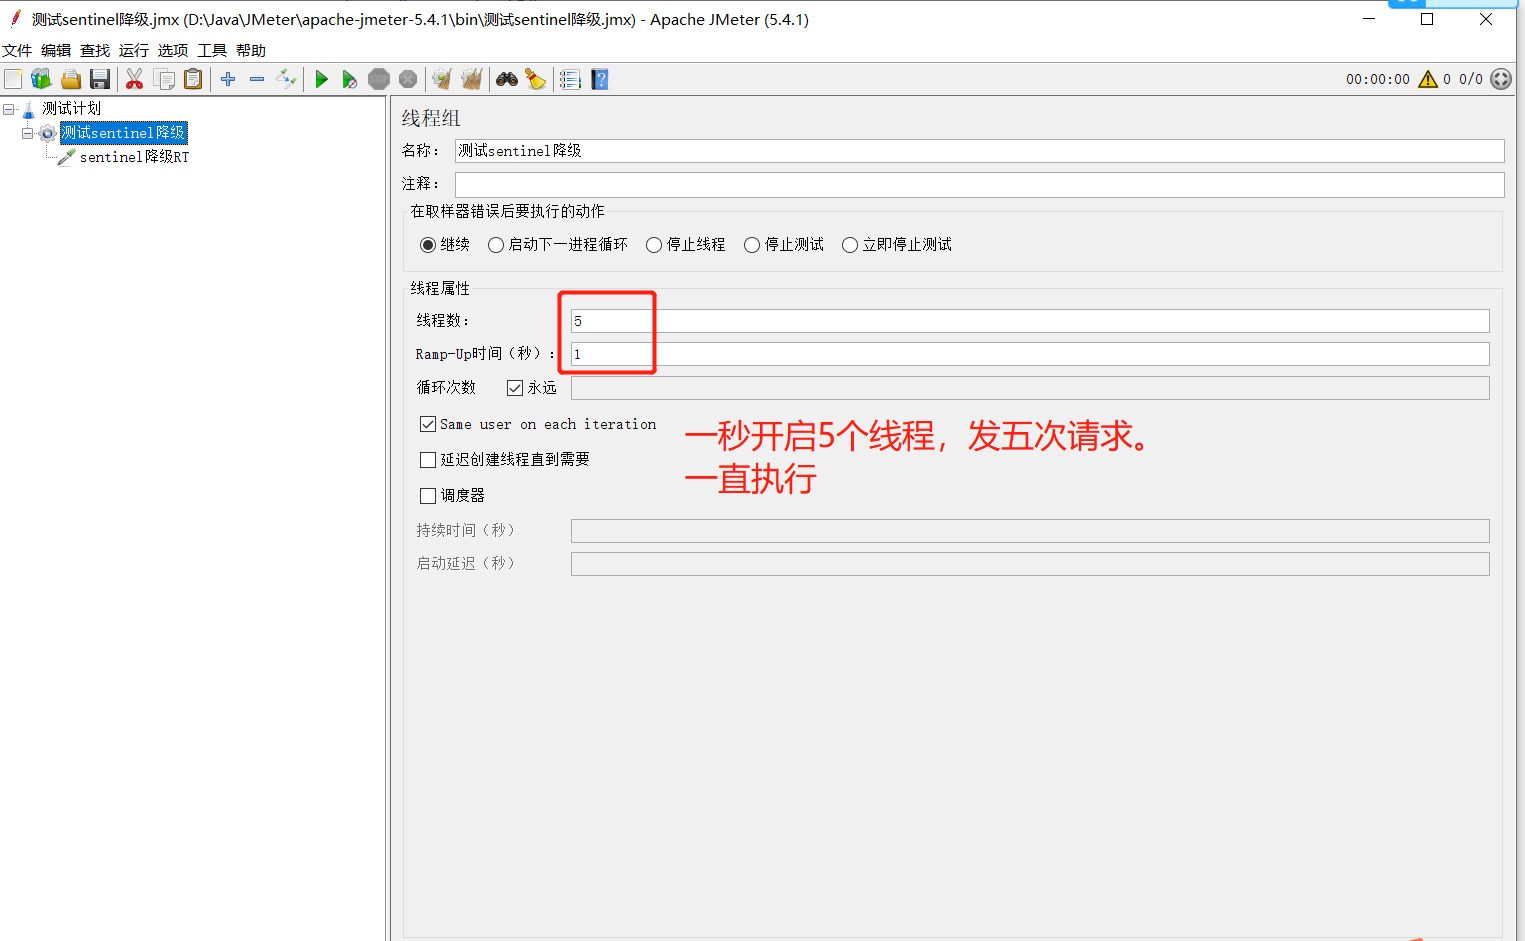
Task: Click the Paste clipboard icon
Action: point(193,79)
